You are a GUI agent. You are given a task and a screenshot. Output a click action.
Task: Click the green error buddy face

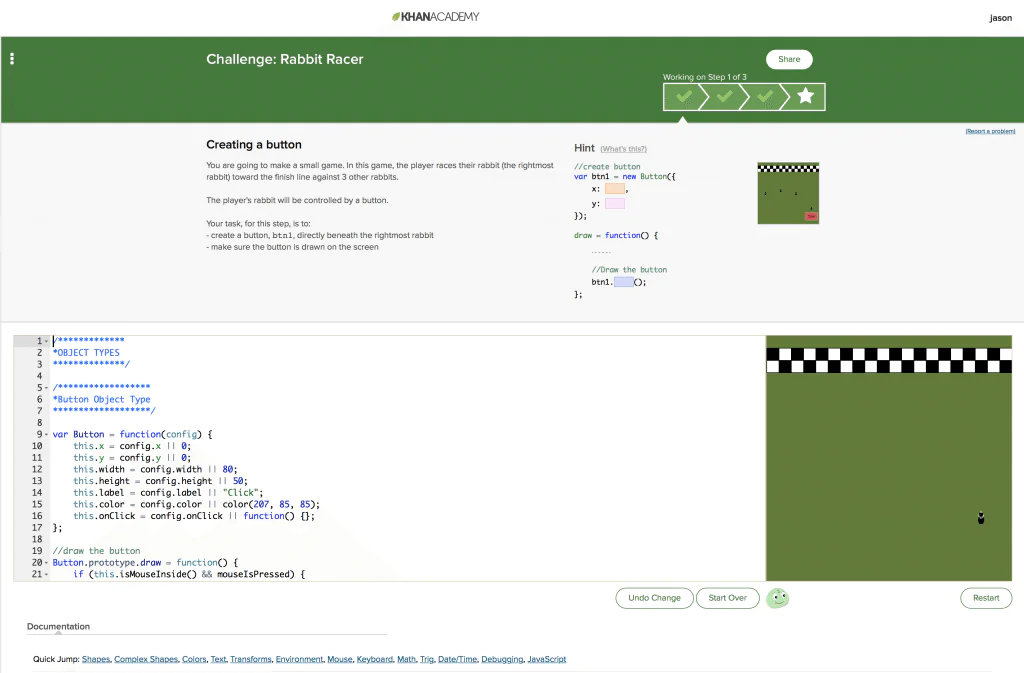click(777, 598)
